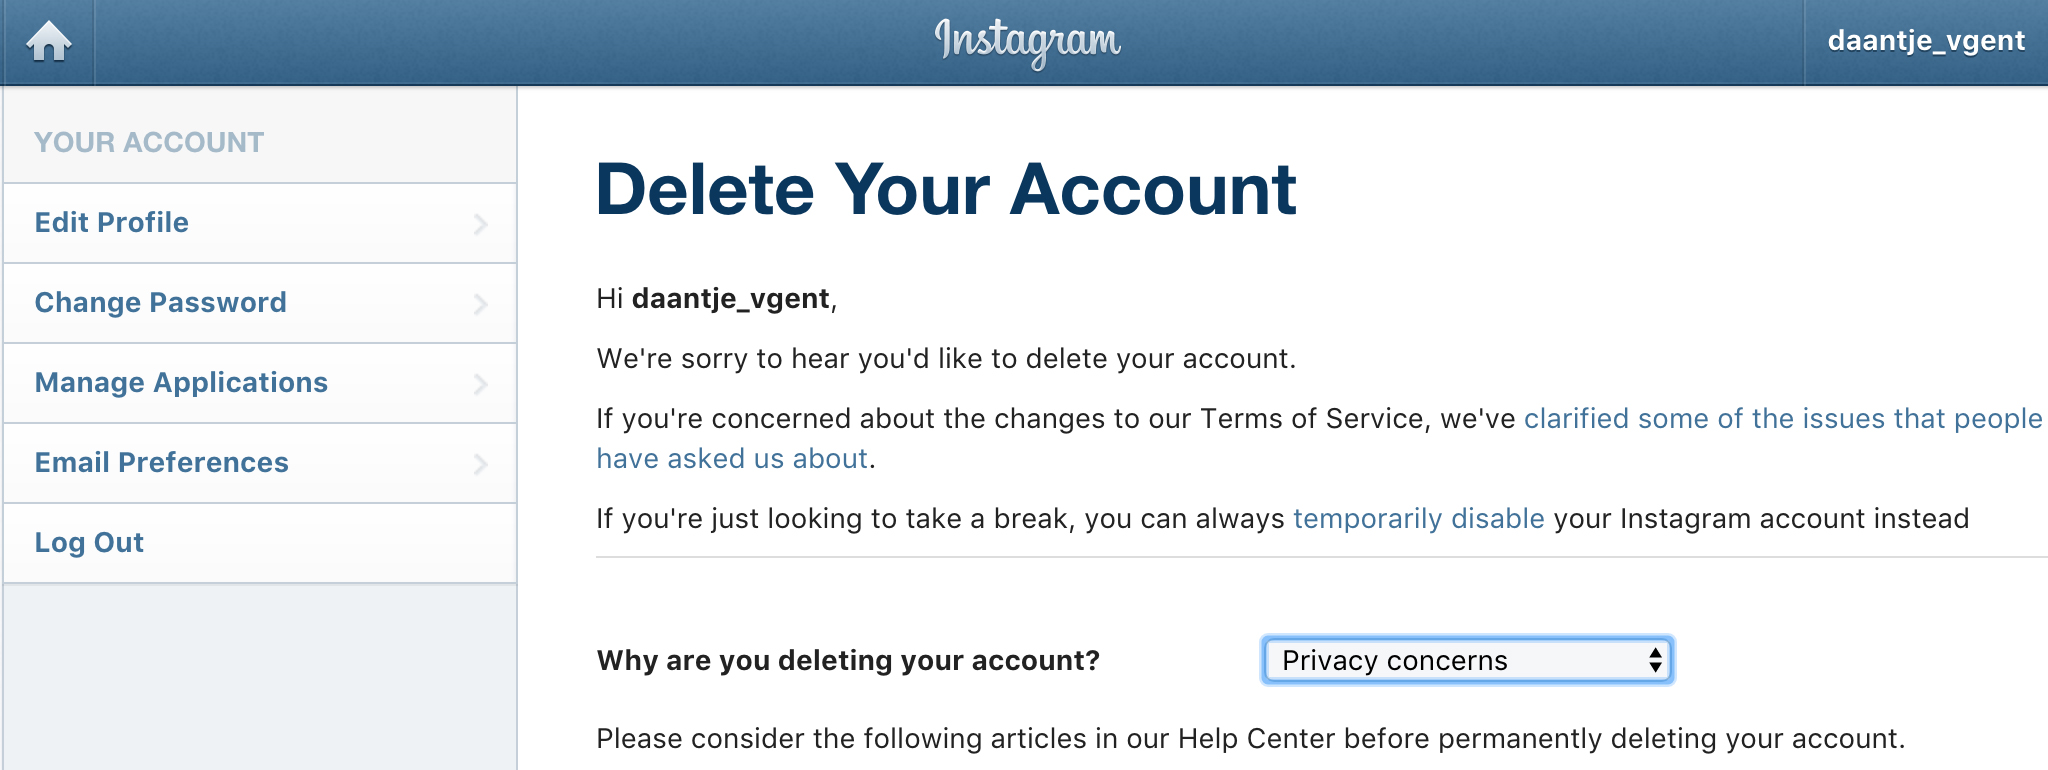Image resolution: width=2048 pixels, height=770 pixels.
Task: Click the Manage Applications chevron arrow
Action: tap(481, 384)
